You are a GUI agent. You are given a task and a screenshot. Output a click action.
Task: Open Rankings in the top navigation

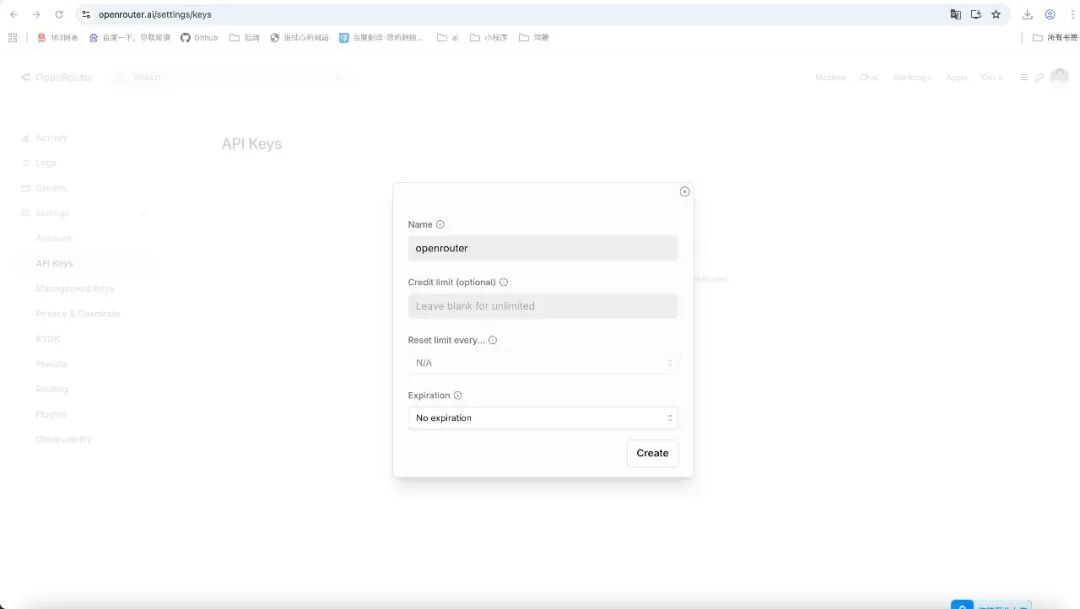pos(912,77)
